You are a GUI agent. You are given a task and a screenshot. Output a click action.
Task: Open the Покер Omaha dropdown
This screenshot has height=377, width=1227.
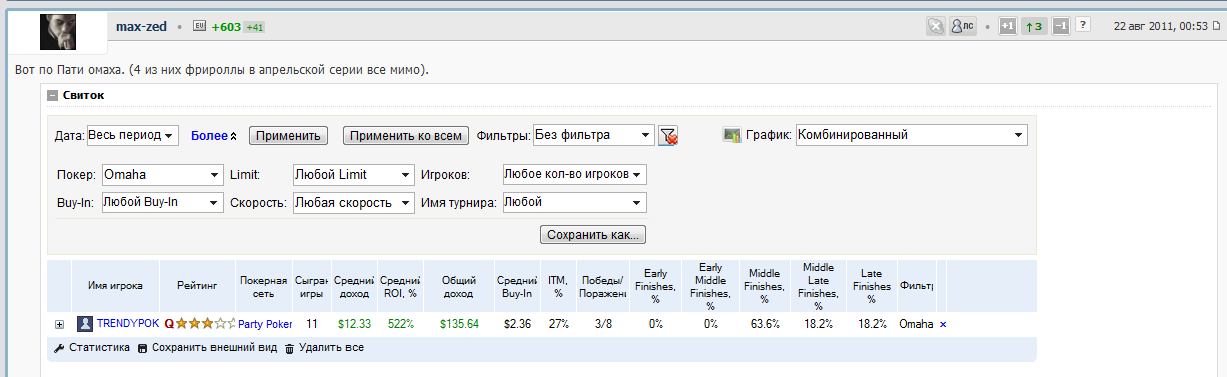pos(162,175)
